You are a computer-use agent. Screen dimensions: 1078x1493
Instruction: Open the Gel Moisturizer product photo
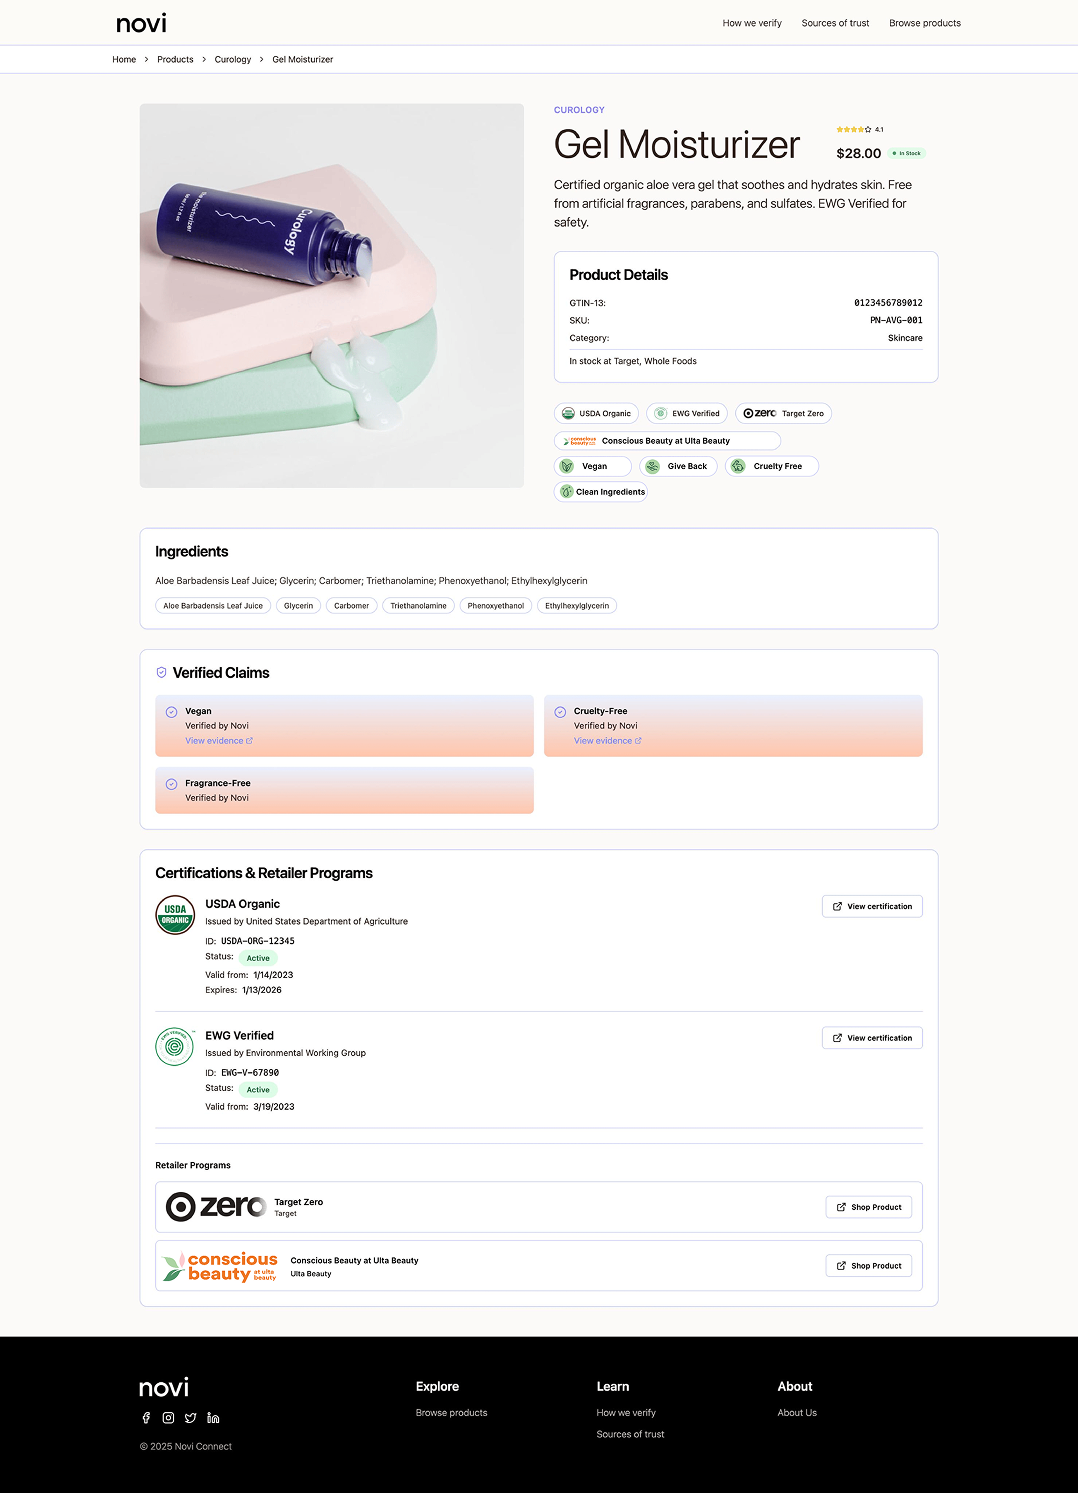[x=332, y=296]
